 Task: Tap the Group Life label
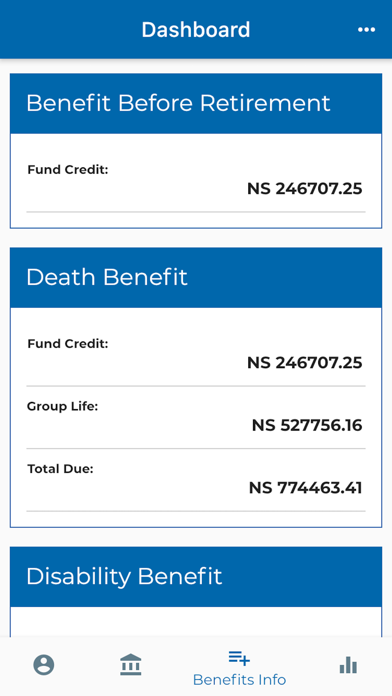[x=63, y=406]
